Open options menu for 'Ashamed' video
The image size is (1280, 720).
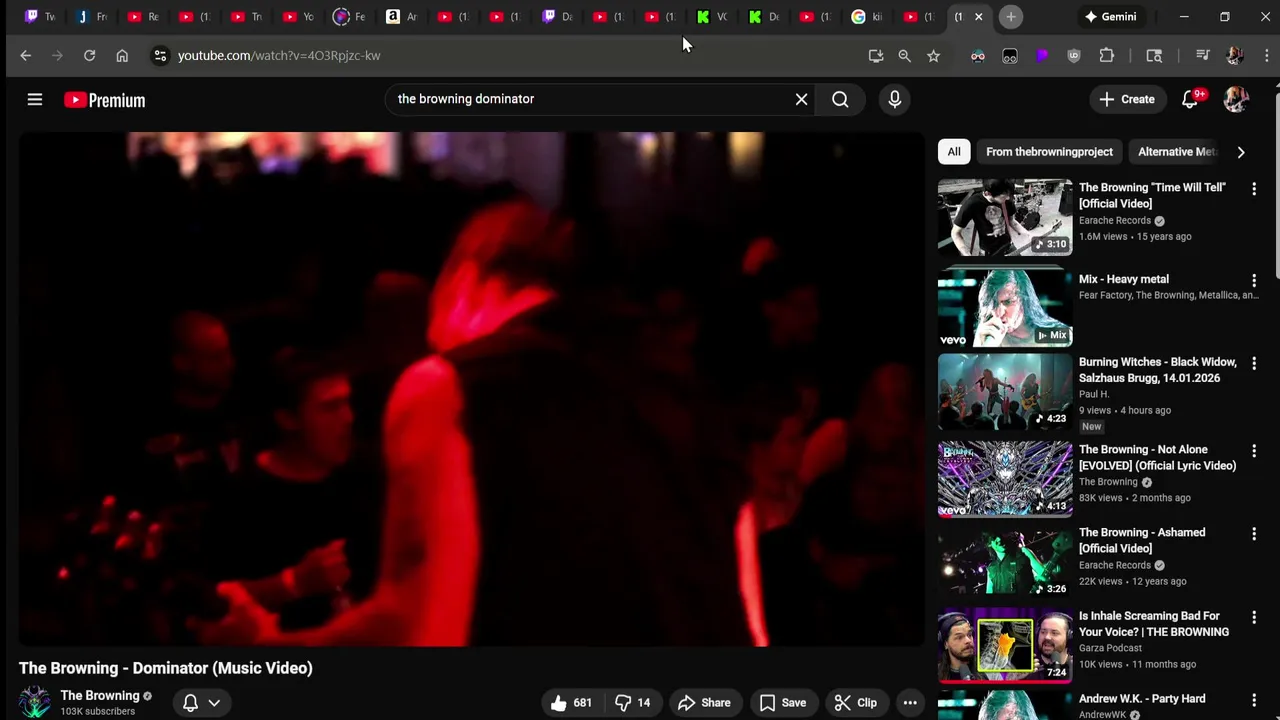[x=1254, y=535]
